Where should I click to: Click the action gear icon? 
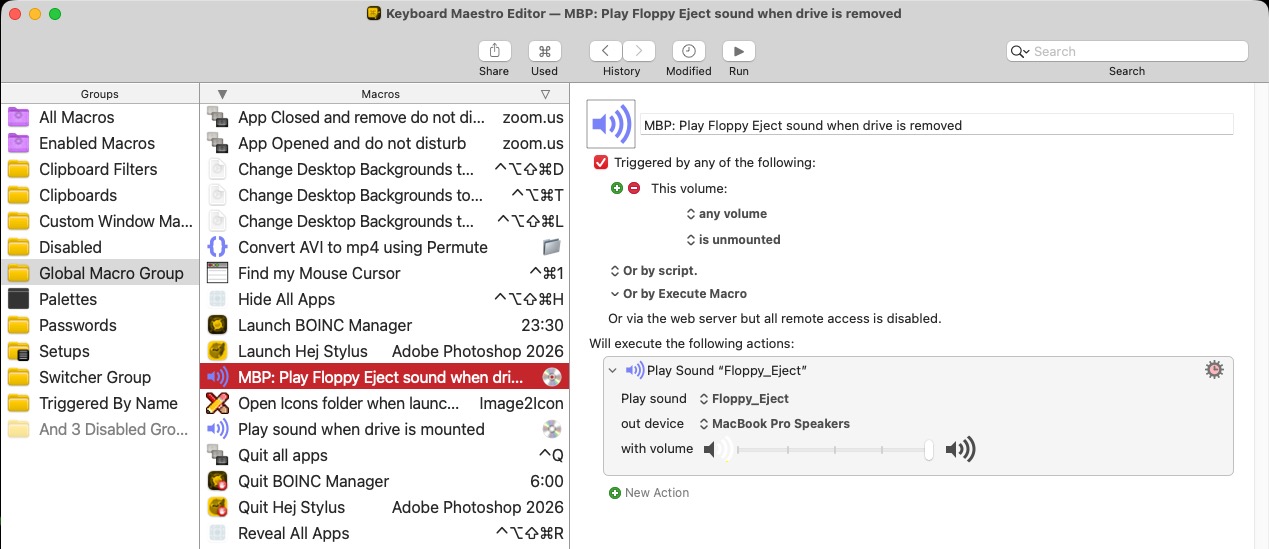tap(1214, 370)
